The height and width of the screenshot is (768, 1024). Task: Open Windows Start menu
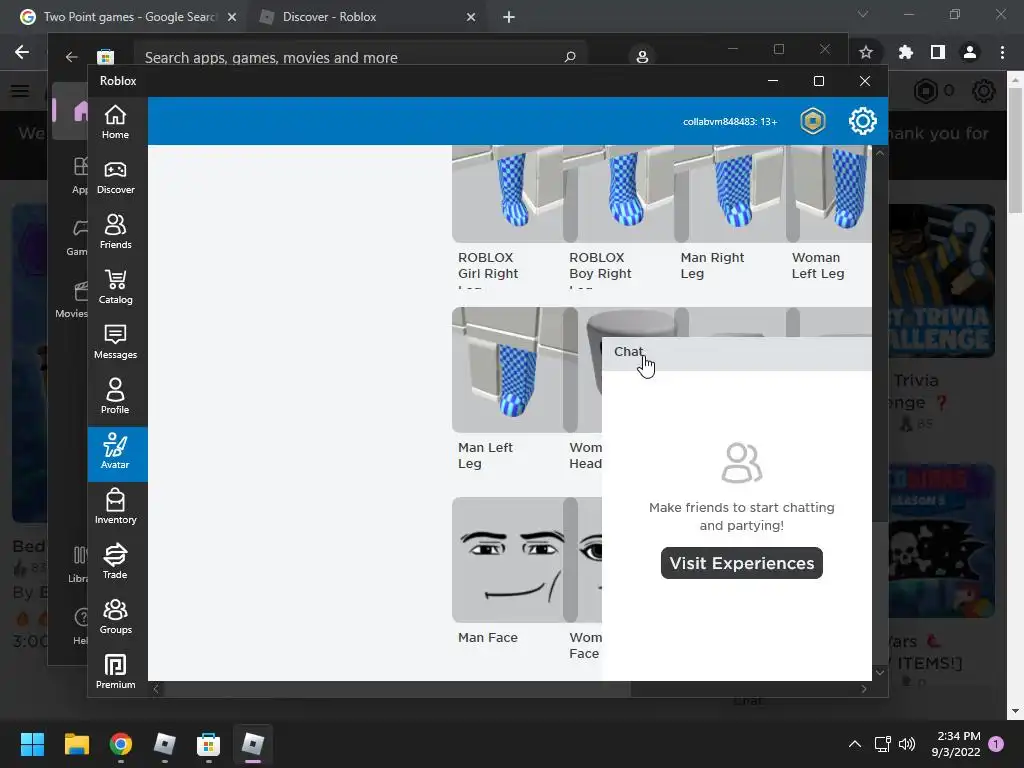[32, 744]
